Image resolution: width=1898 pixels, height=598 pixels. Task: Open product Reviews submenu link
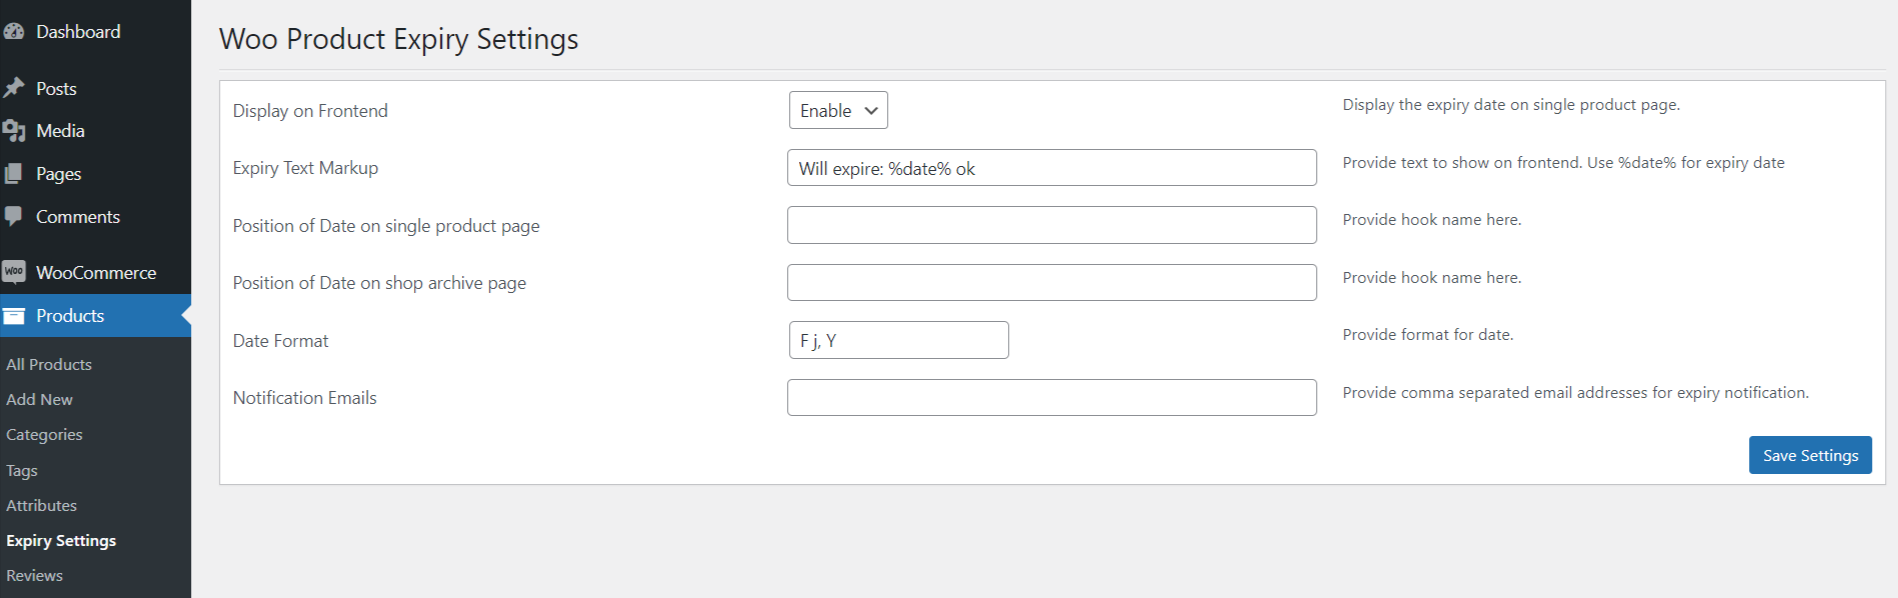(35, 575)
